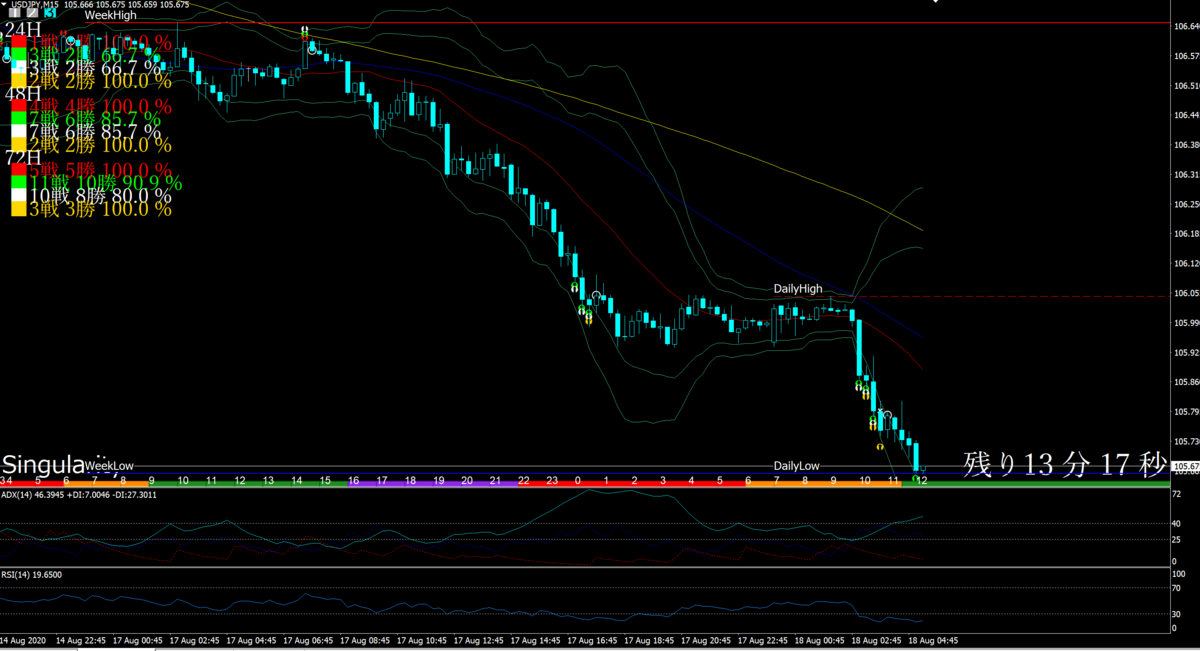Click the Singula indicator name label
Image resolution: width=1200 pixels, height=651 pixels.
[42, 466]
